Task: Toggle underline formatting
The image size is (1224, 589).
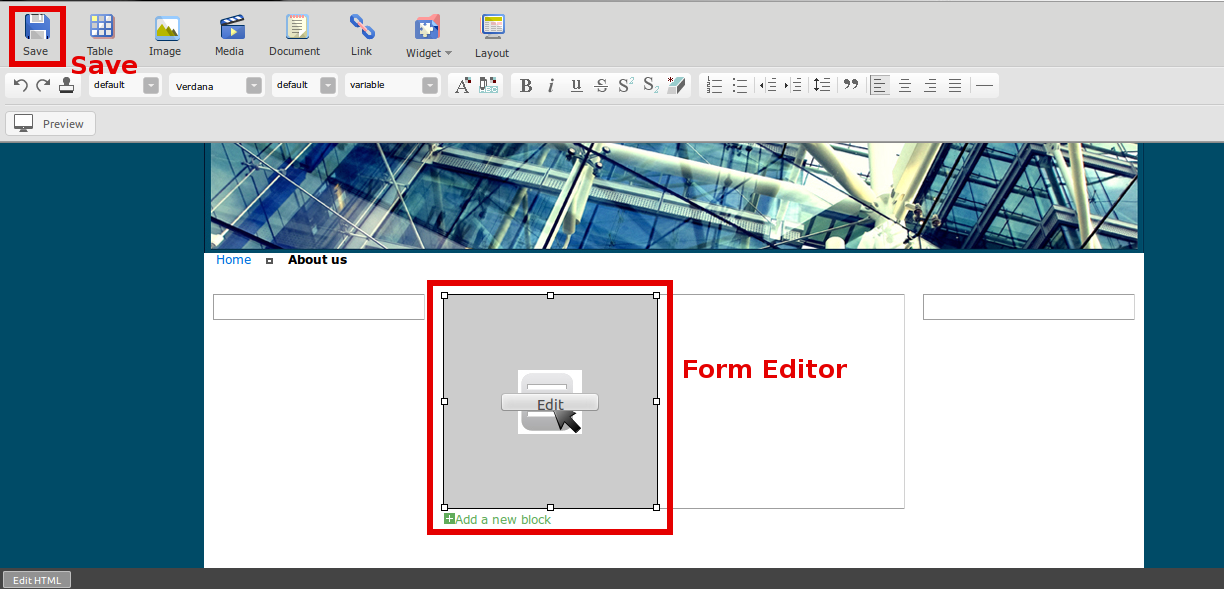Action: (576, 86)
